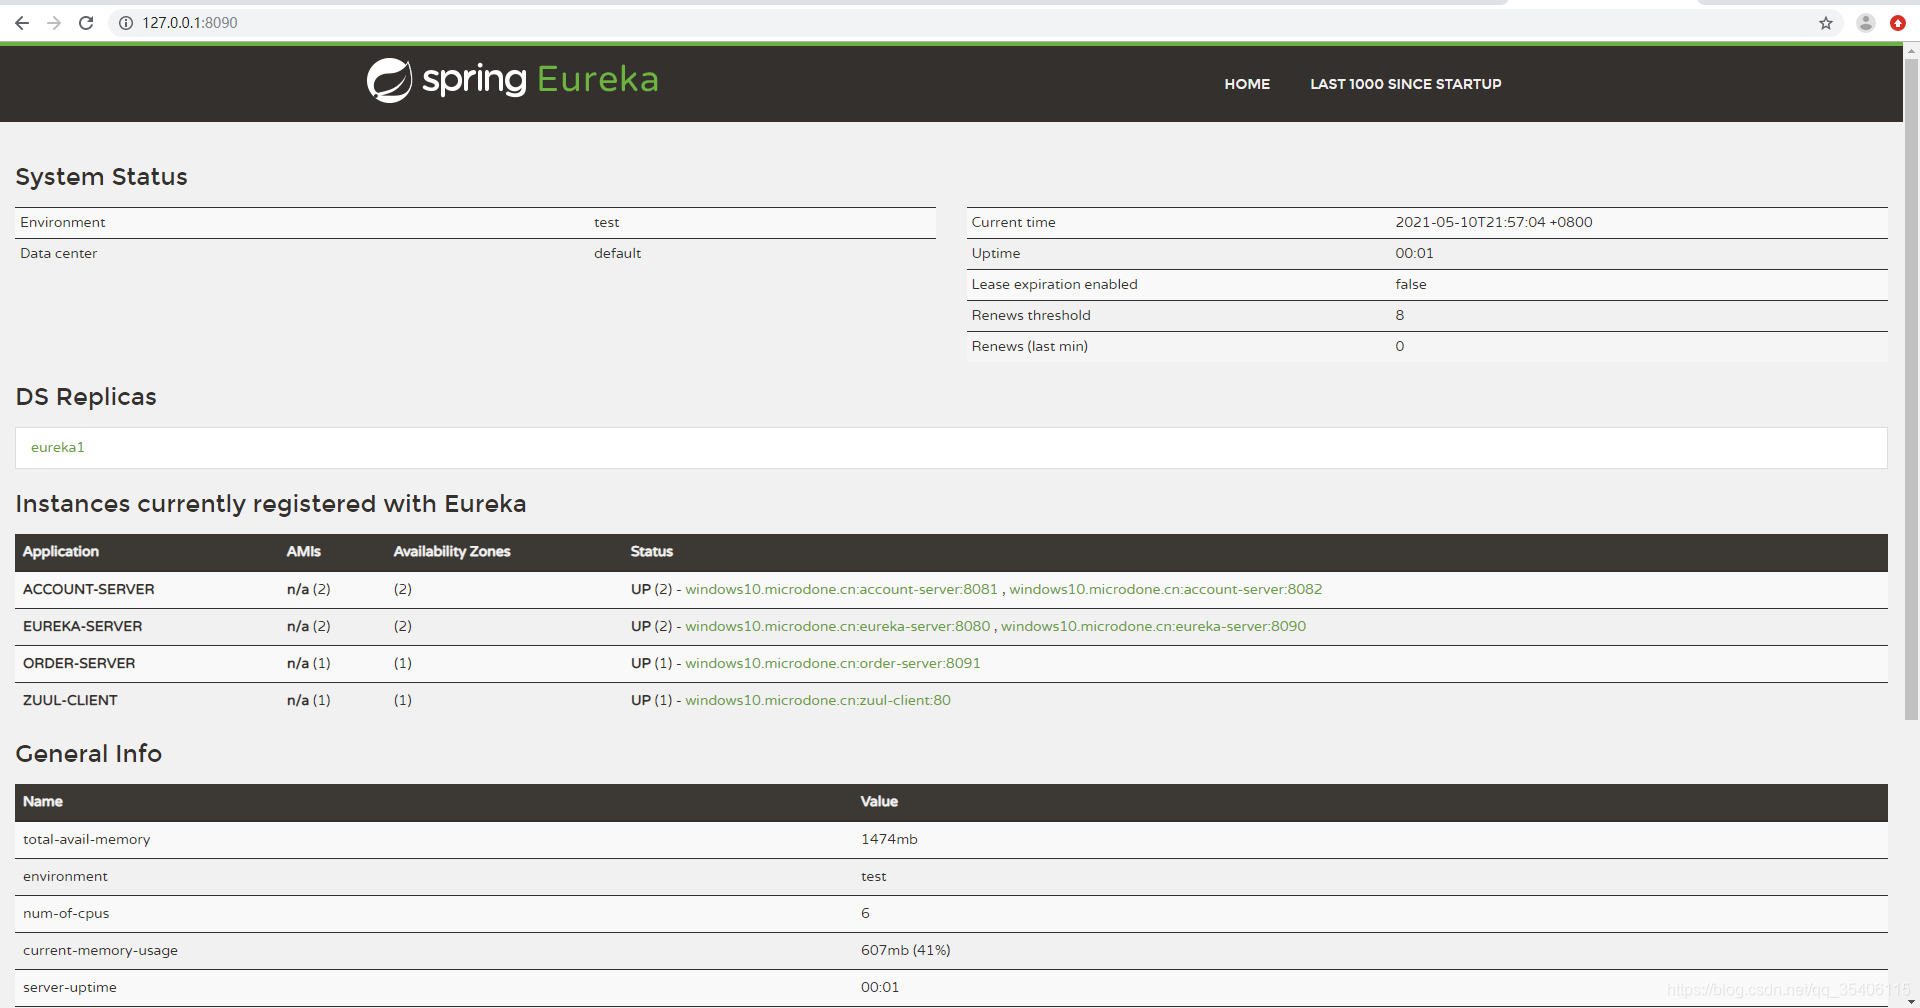Open eureka-server:8090 instance link
Image resolution: width=1920 pixels, height=1008 pixels.
(x=1154, y=626)
